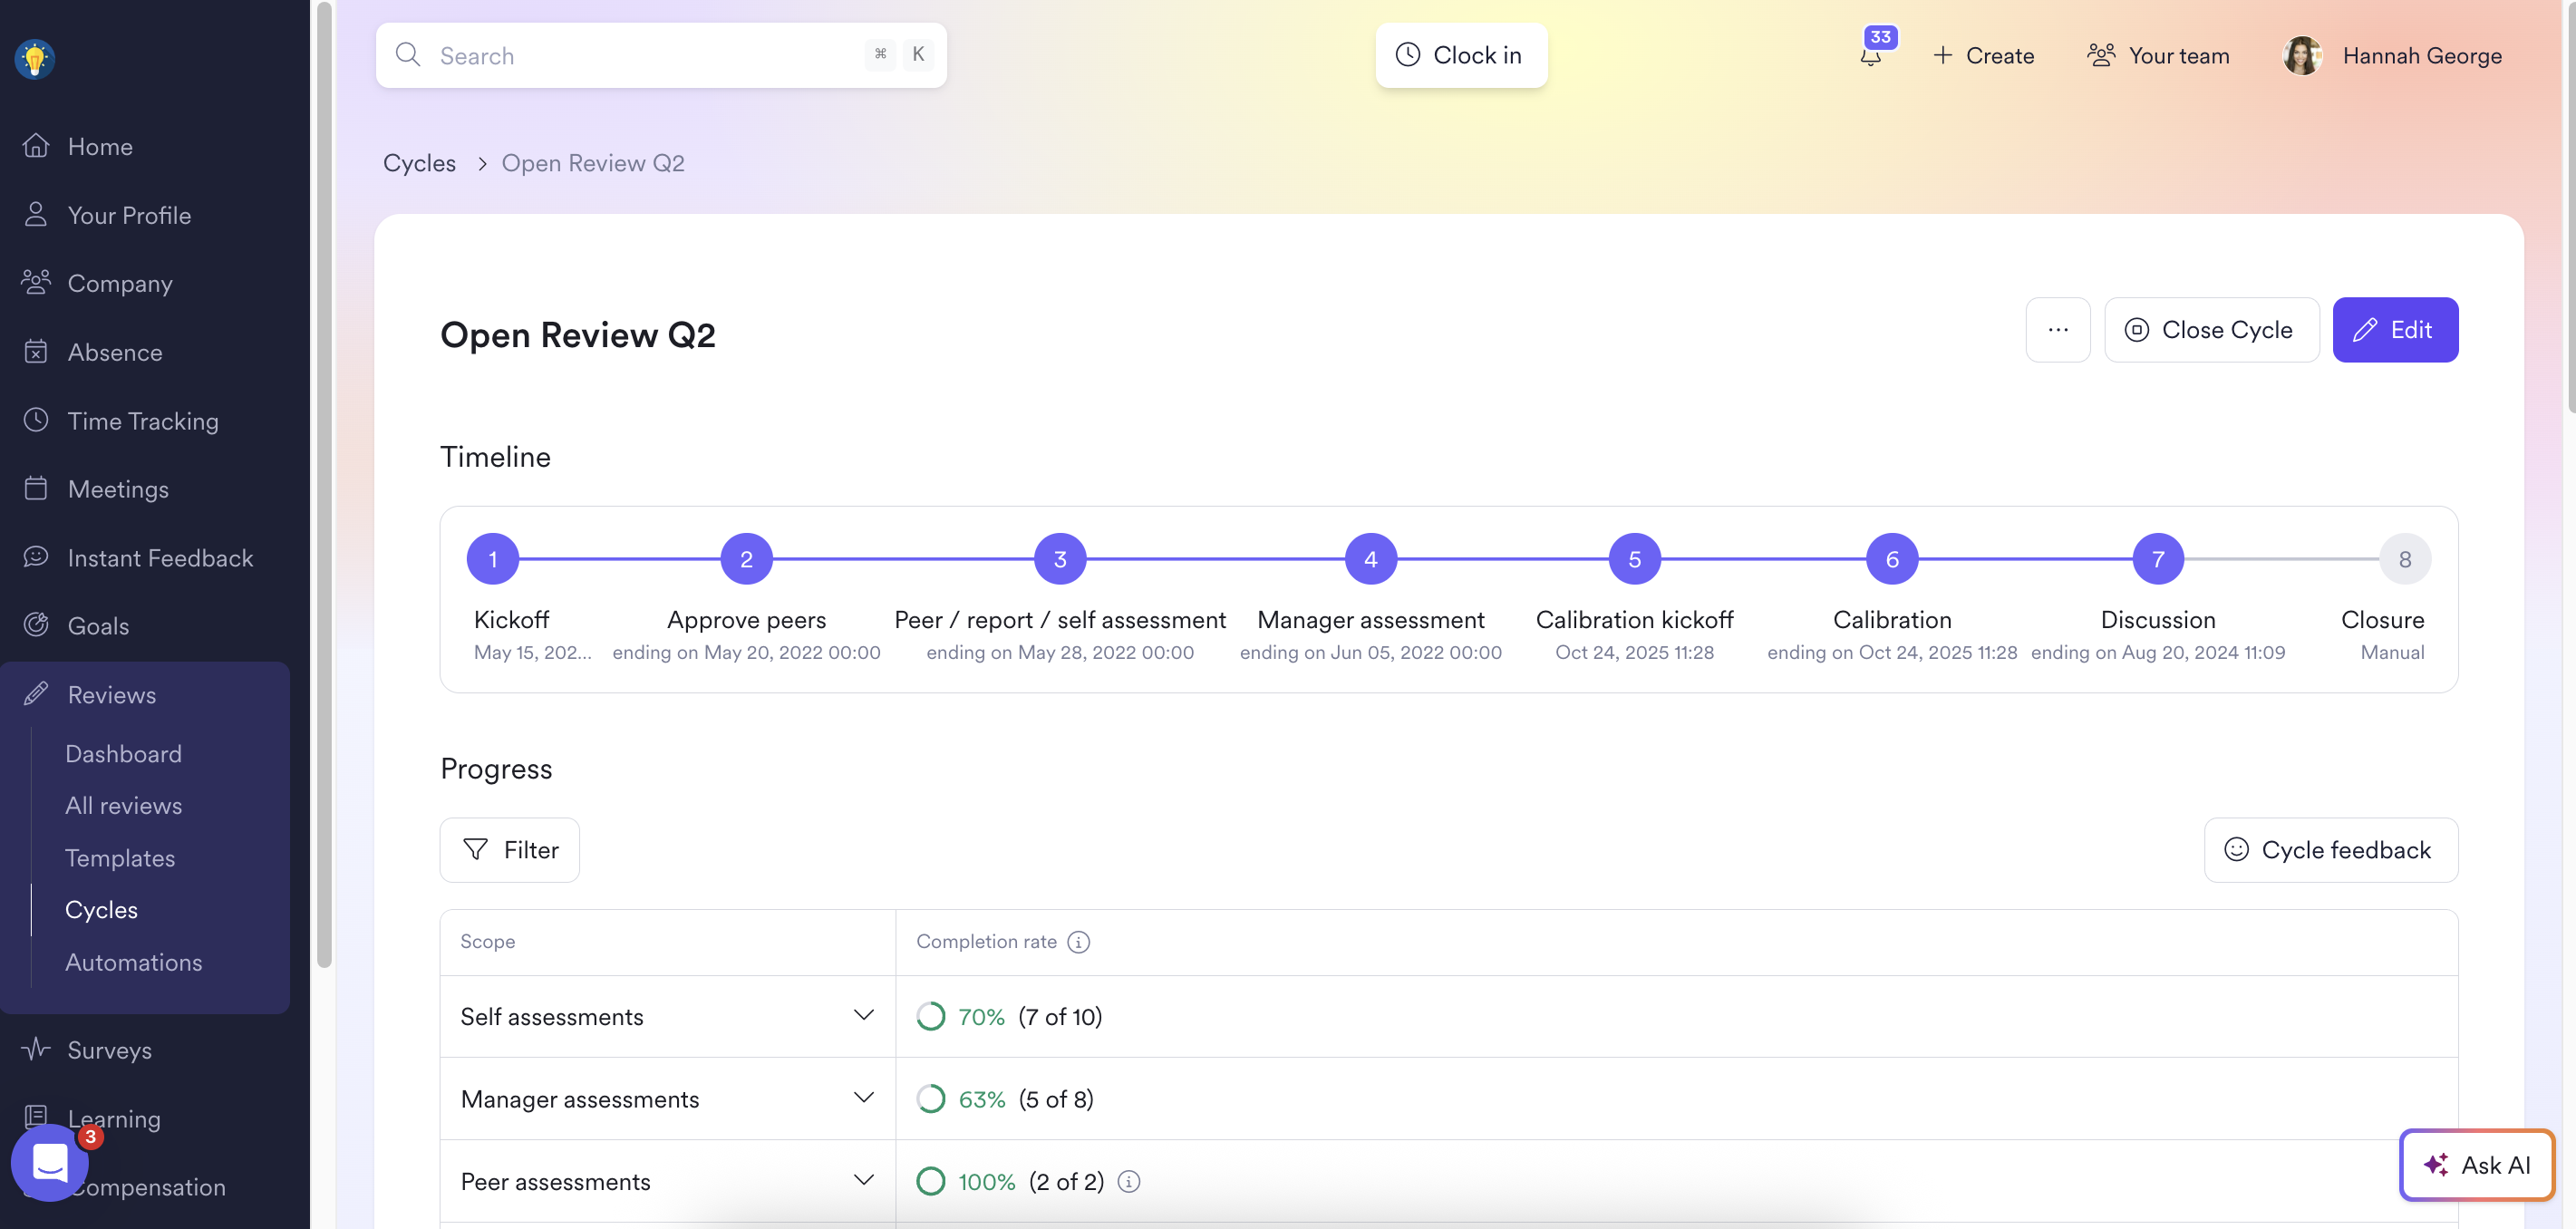Viewport: 2576px width, 1229px height.
Task: Go to the Templates submenu item
Action: pos(120,858)
